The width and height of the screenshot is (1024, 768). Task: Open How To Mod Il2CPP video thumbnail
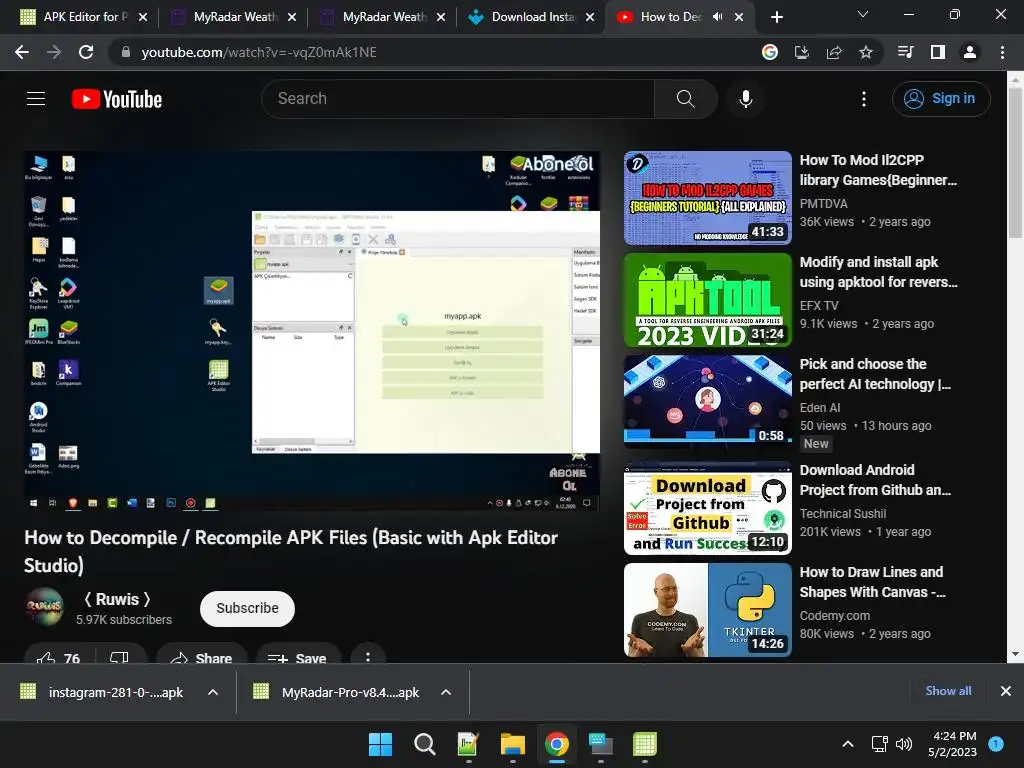pyautogui.click(x=708, y=198)
